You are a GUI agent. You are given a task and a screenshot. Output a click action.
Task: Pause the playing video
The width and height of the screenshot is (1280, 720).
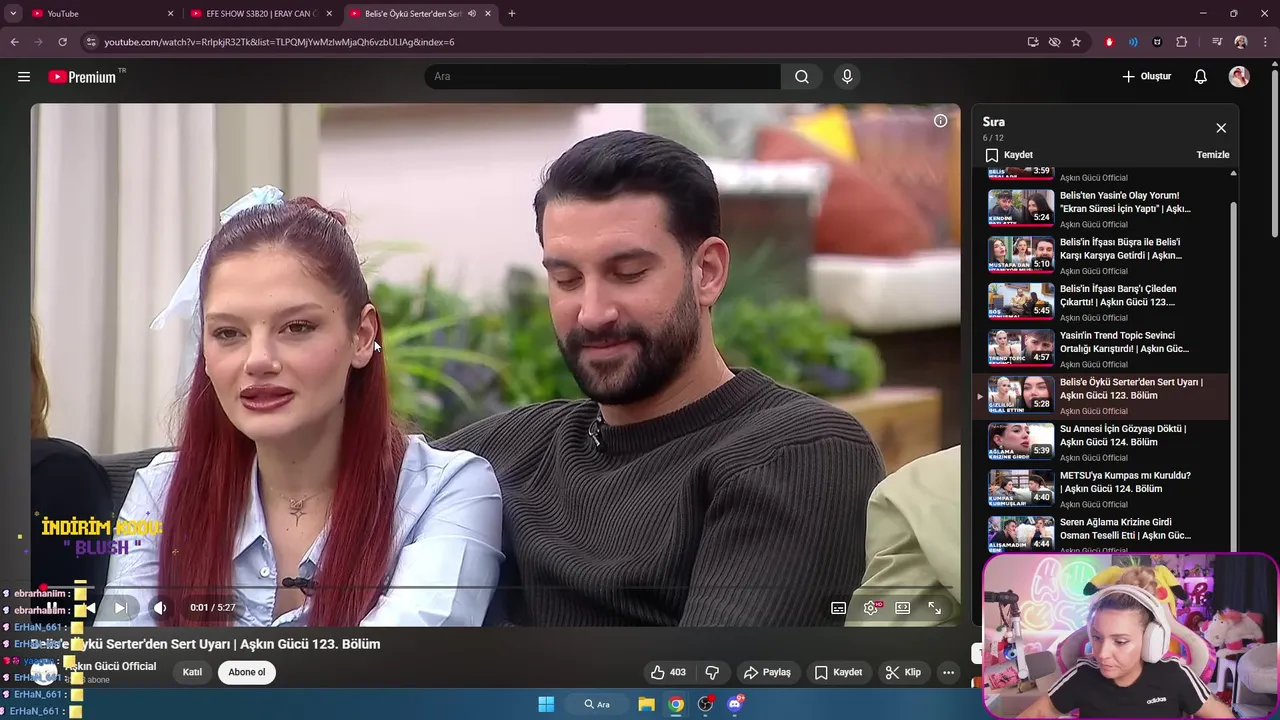[52, 608]
